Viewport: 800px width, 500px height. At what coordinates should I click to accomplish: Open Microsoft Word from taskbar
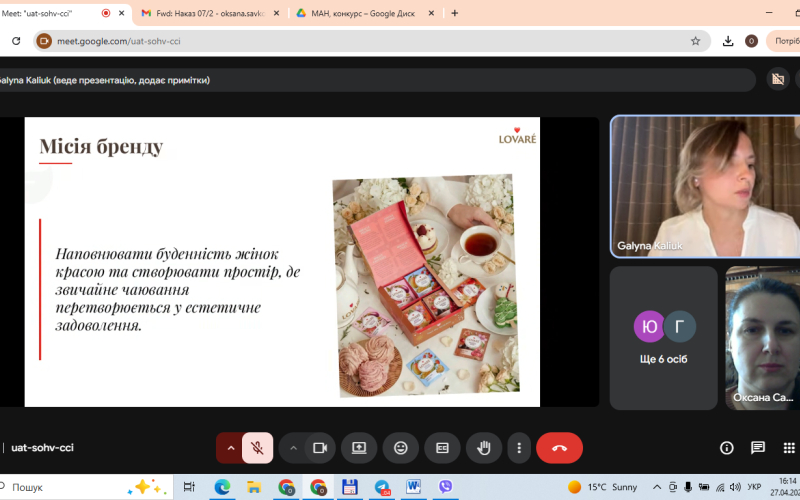[x=413, y=487]
